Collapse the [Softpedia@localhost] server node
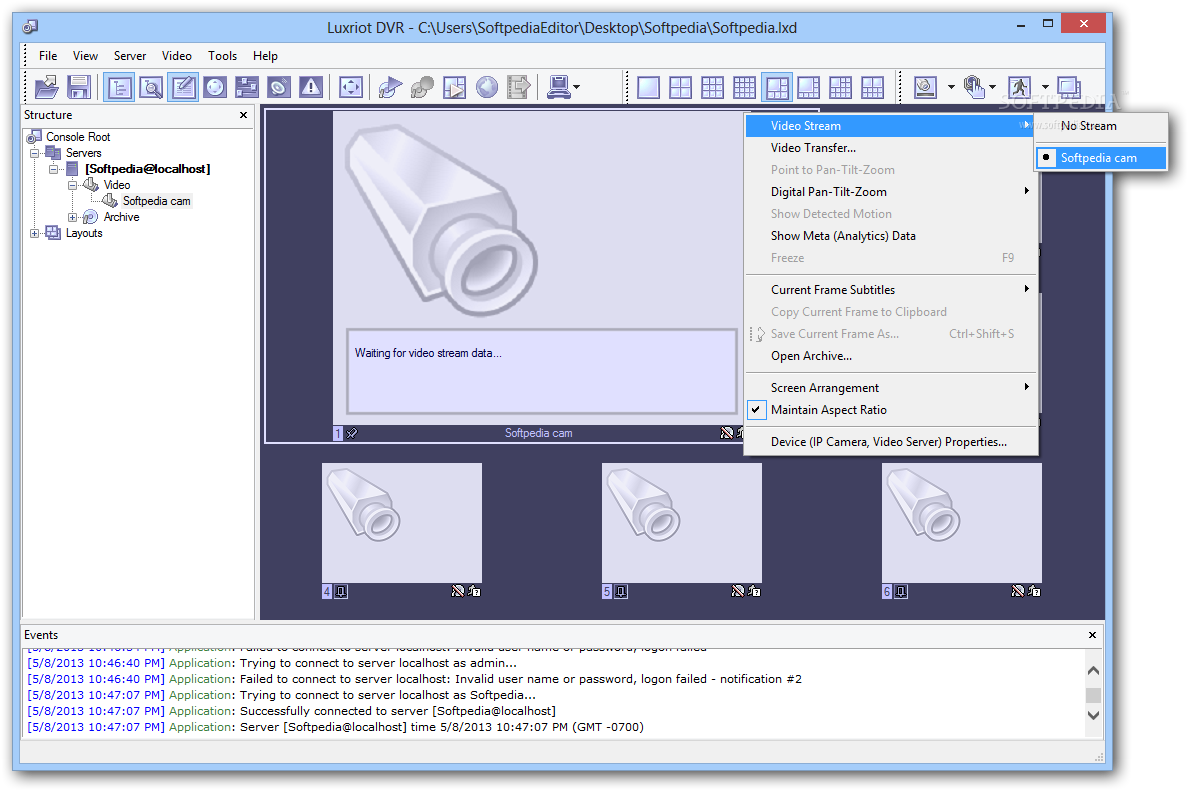This screenshot has height=791, width=1189. (53, 169)
